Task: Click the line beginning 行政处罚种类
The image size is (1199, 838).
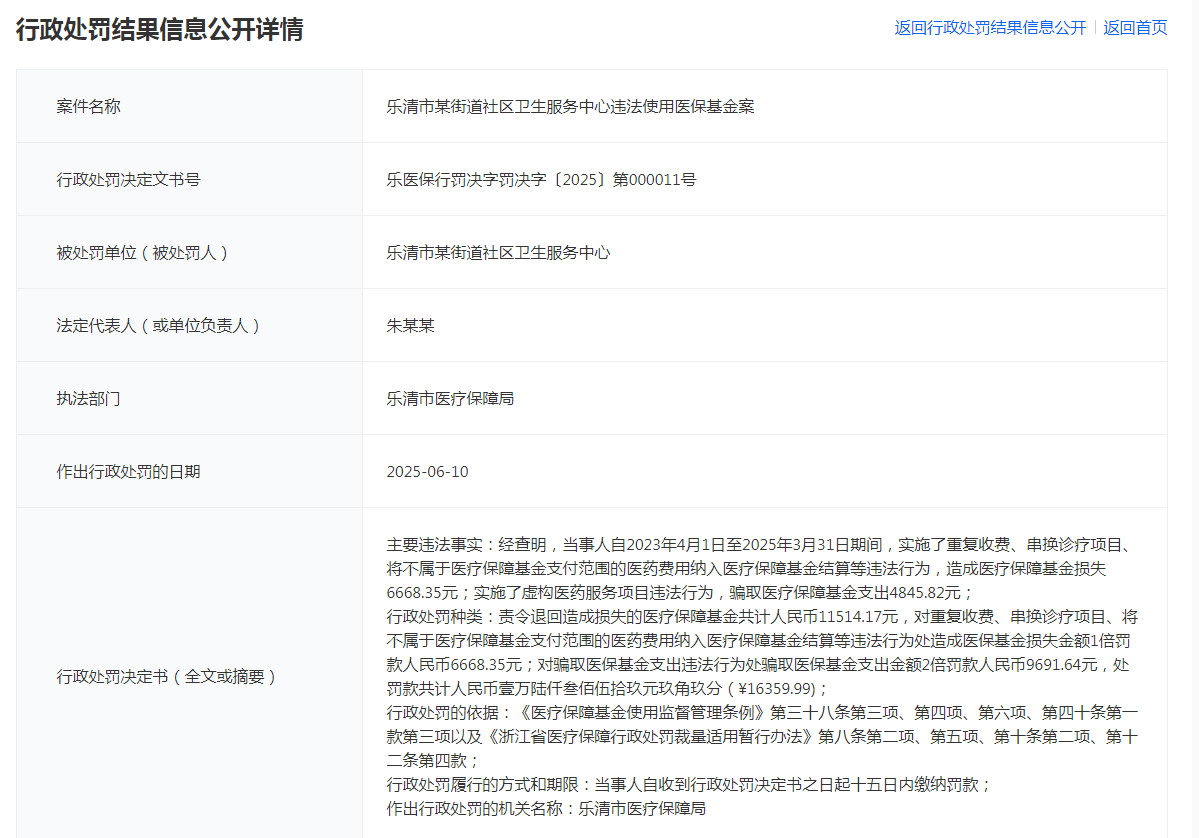Action: [x=762, y=617]
